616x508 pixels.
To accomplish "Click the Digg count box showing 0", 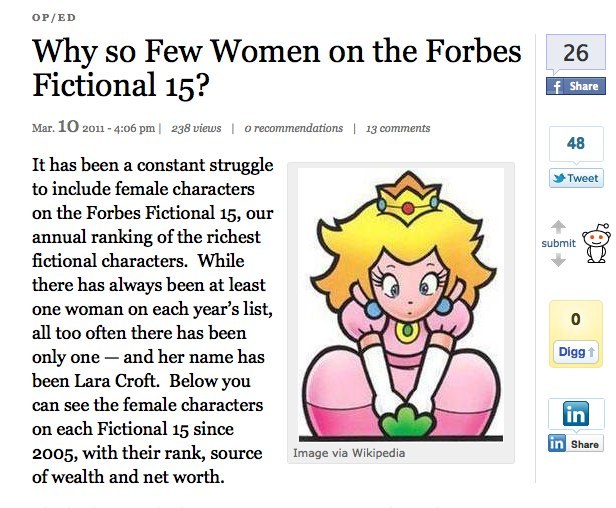I will [575, 320].
